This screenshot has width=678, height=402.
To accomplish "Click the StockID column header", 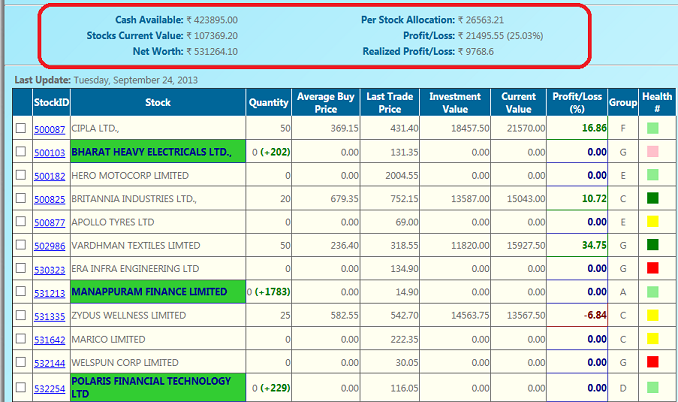I will [51, 102].
